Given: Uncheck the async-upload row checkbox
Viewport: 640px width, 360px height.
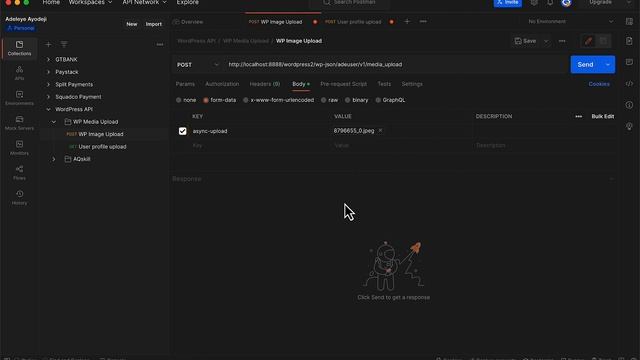Looking at the screenshot, I should (182, 131).
